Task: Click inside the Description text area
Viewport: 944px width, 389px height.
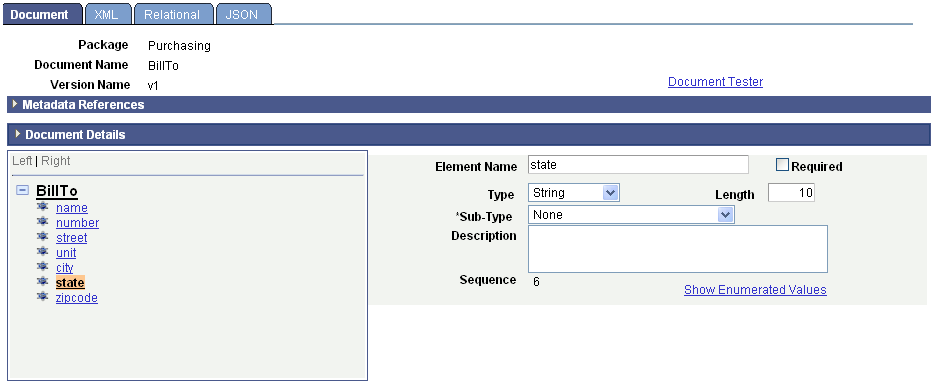Action: [x=678, y=249]
